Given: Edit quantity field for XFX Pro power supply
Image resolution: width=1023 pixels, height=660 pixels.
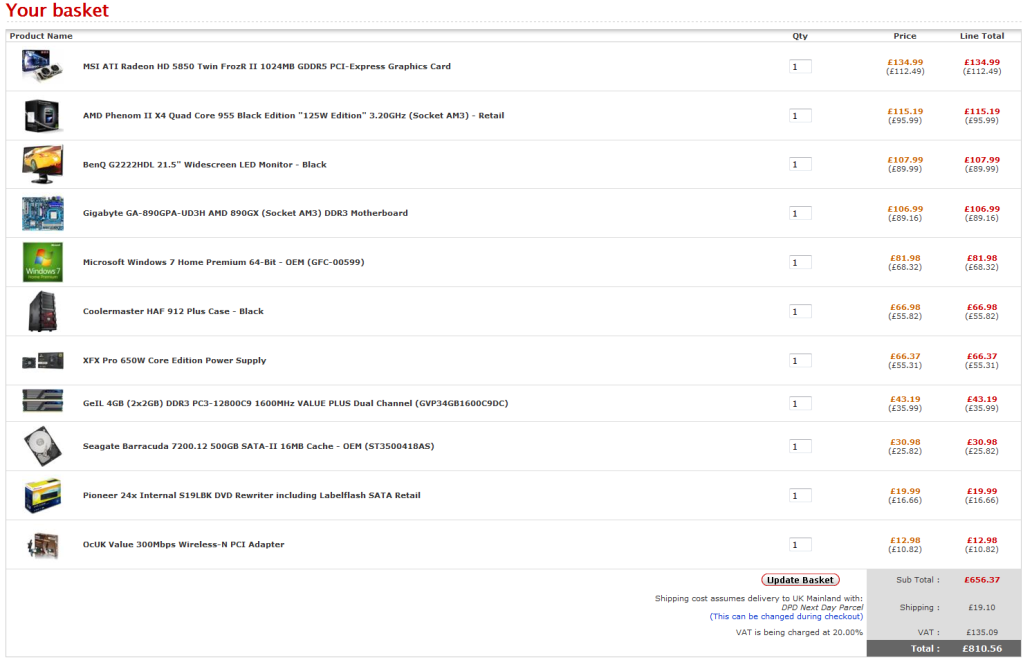Looking at the screenshot, I should (x=801, y=361).
